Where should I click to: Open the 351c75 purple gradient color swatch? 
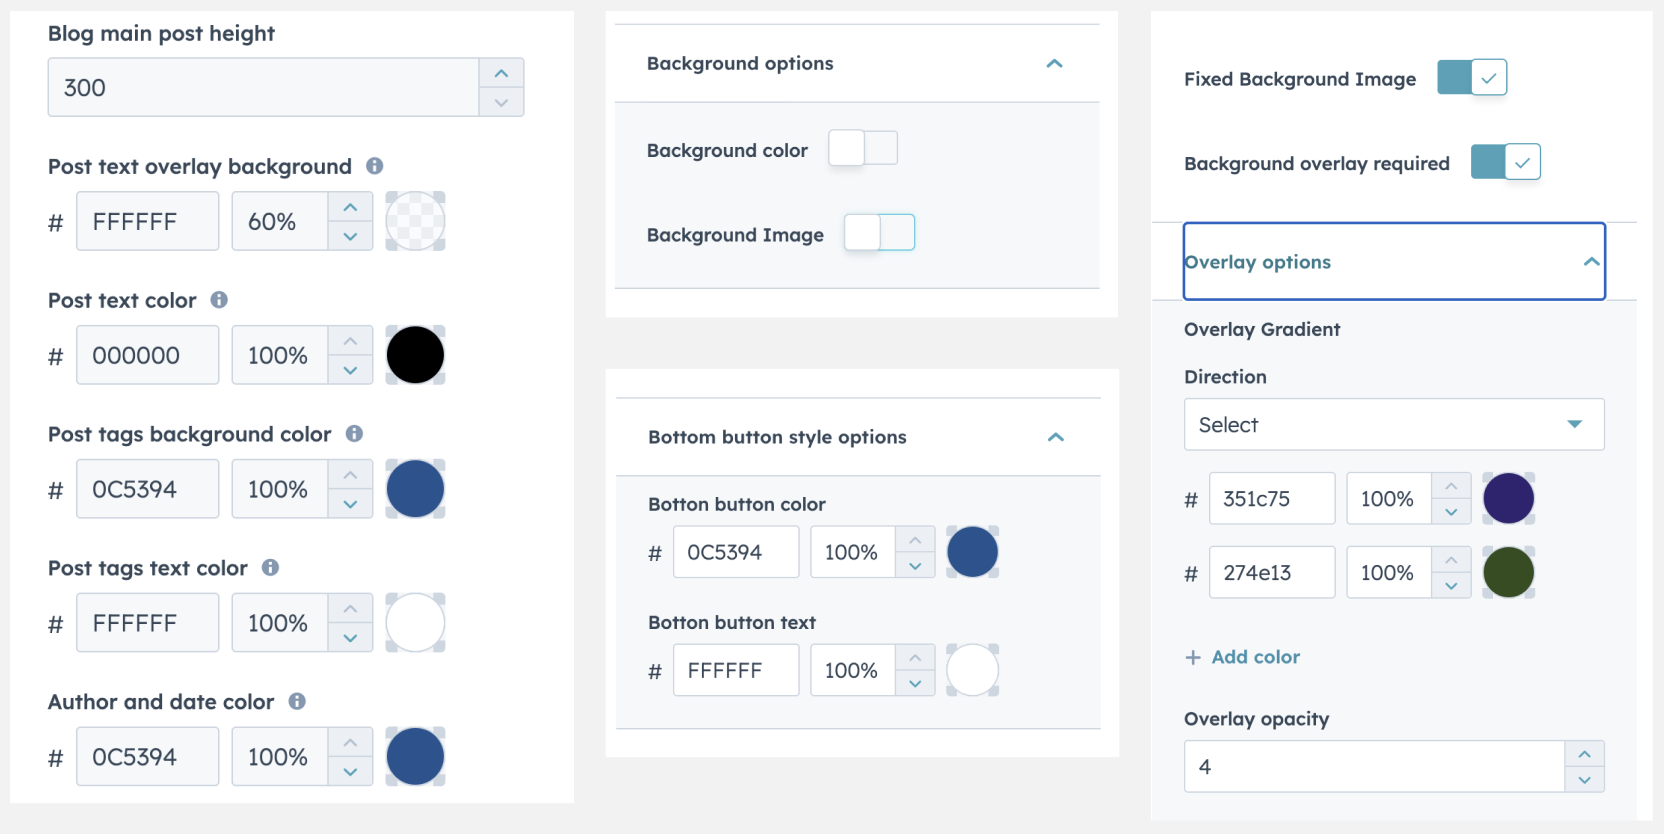1508,499
